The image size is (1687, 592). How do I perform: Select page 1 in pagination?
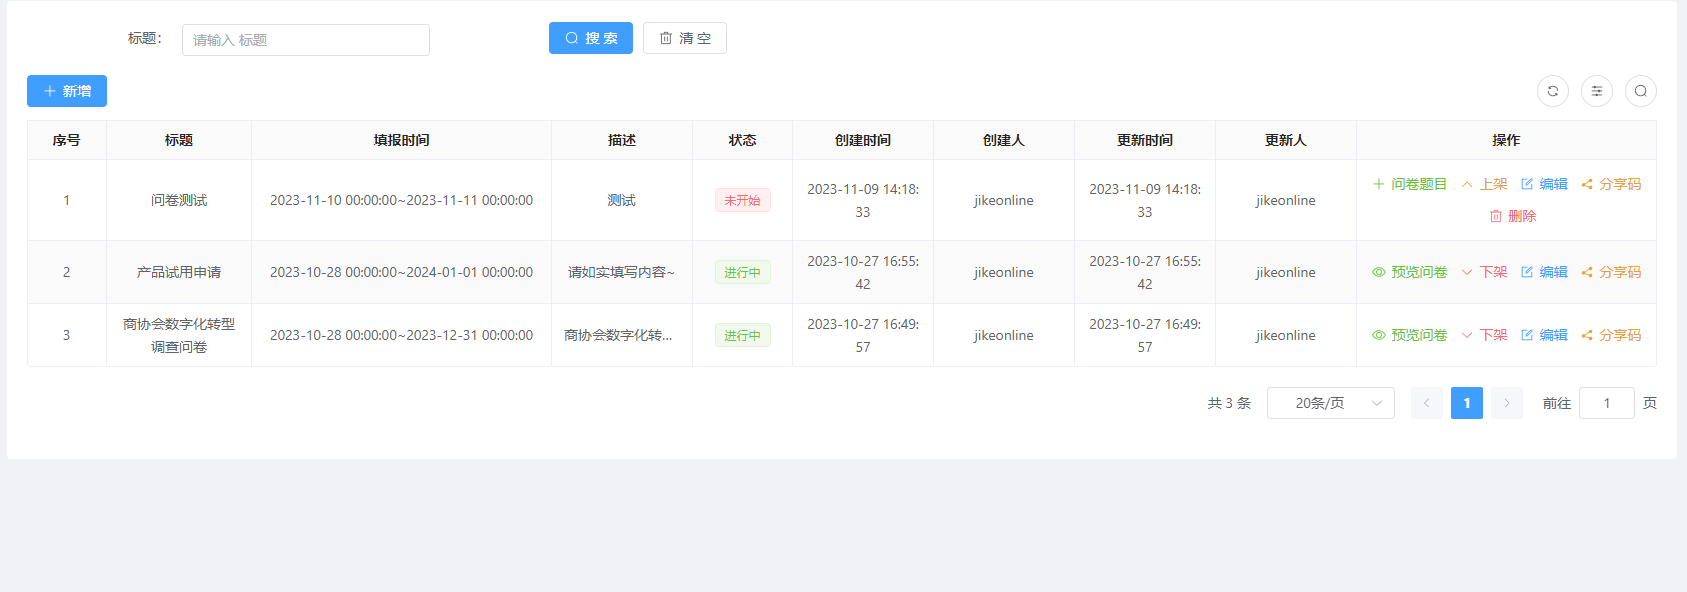click(x=1466, y=403)
